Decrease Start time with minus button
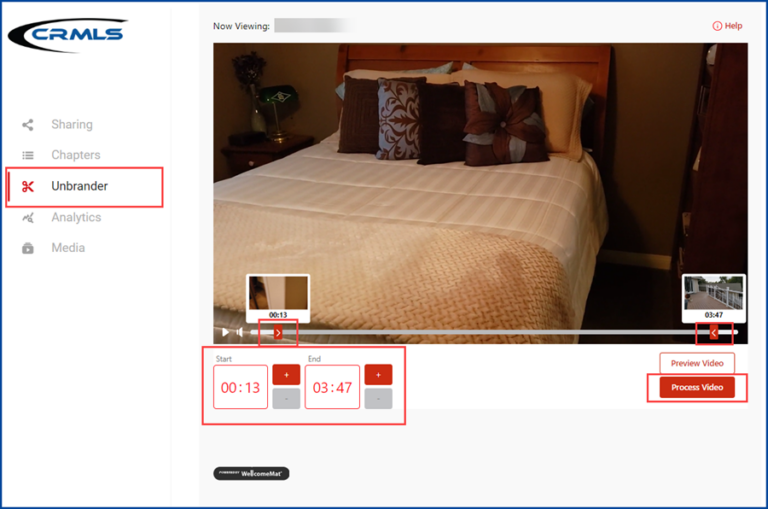768x509 pixels. click(286, 399)
